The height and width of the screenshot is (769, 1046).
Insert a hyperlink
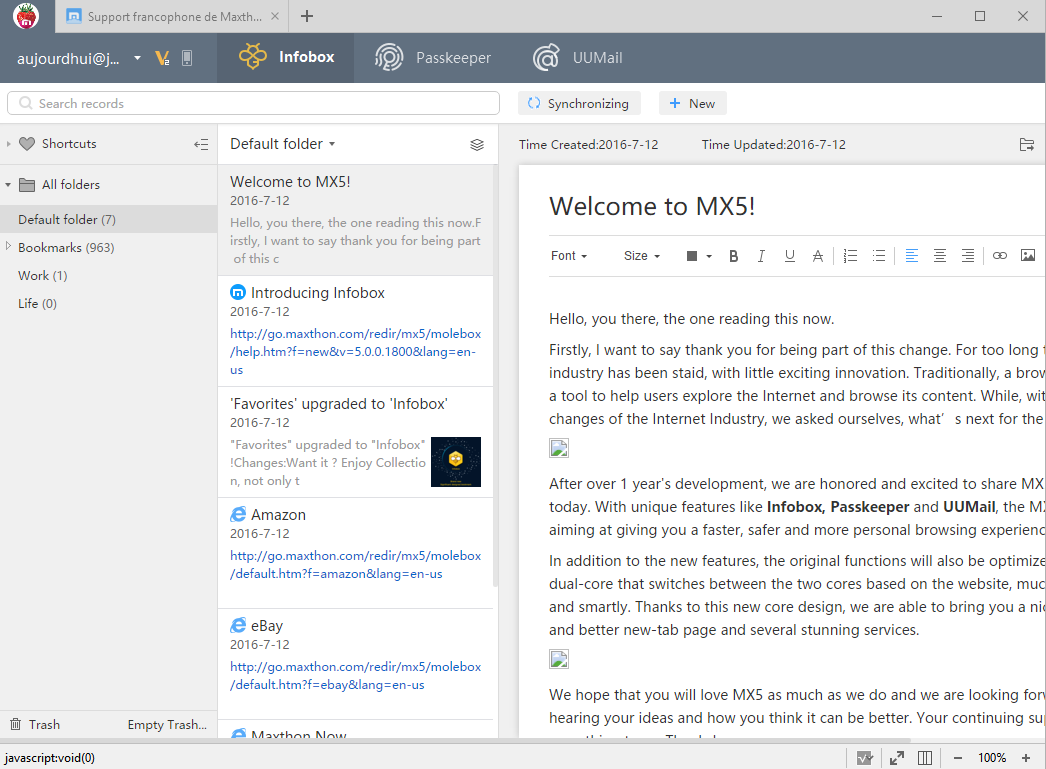tap(999, 255)
